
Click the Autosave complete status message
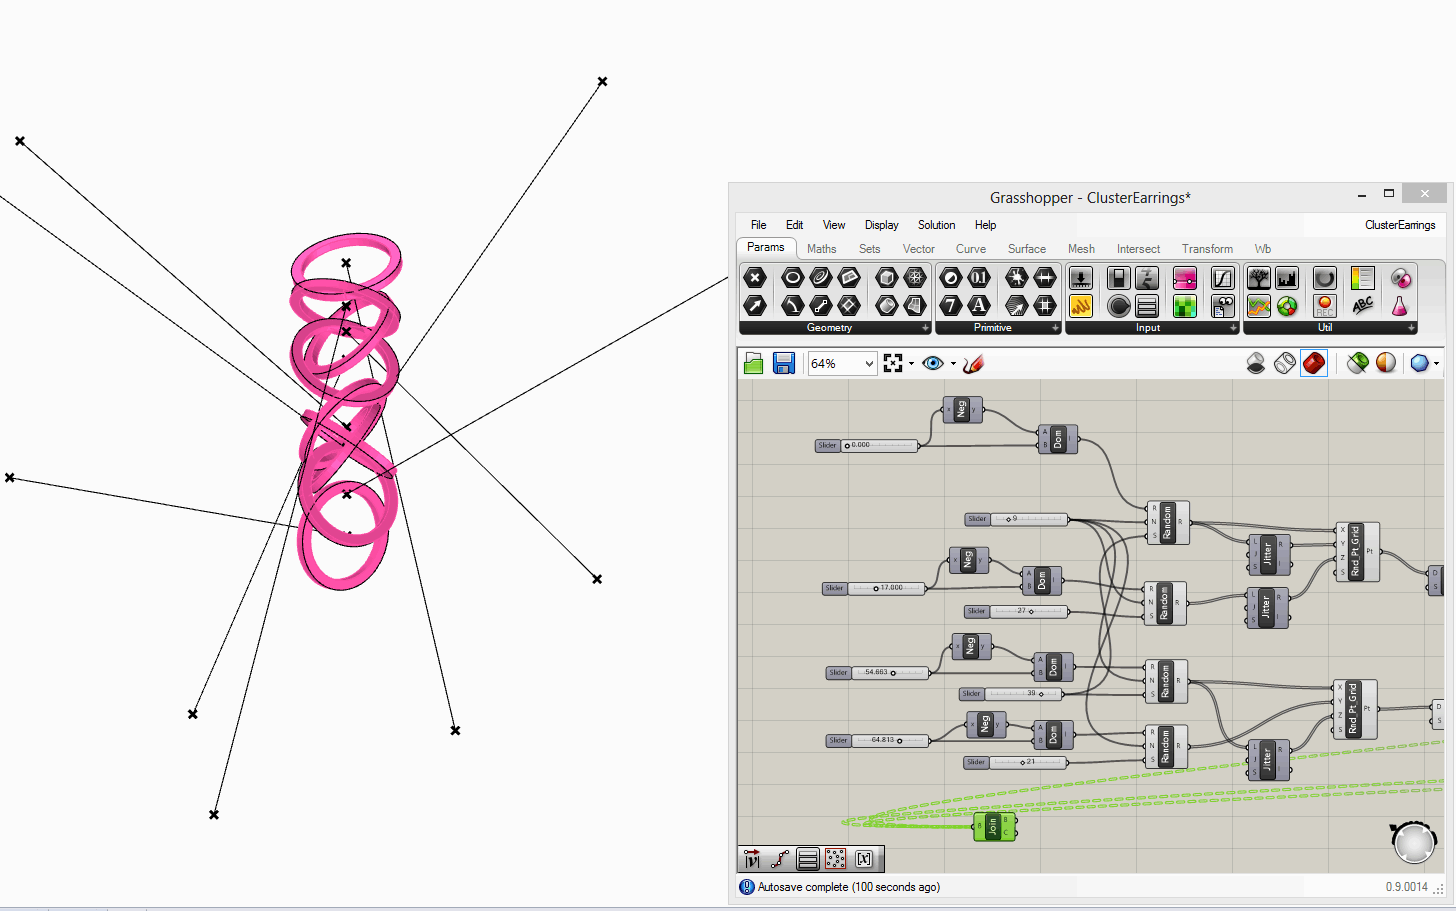click(849, 887)
